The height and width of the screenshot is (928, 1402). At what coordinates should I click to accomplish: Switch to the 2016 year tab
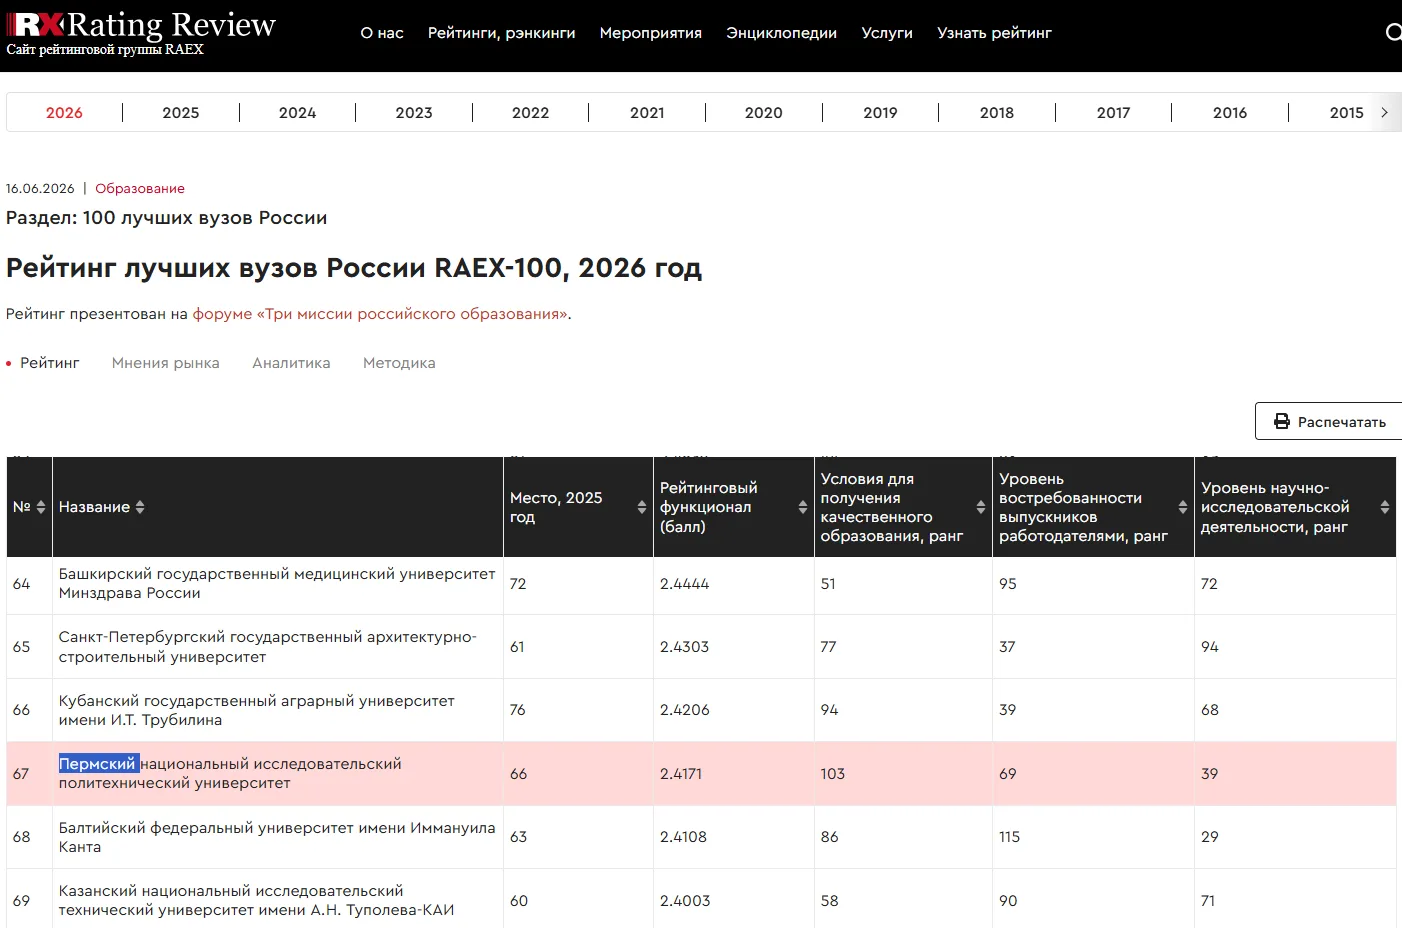1230,113
